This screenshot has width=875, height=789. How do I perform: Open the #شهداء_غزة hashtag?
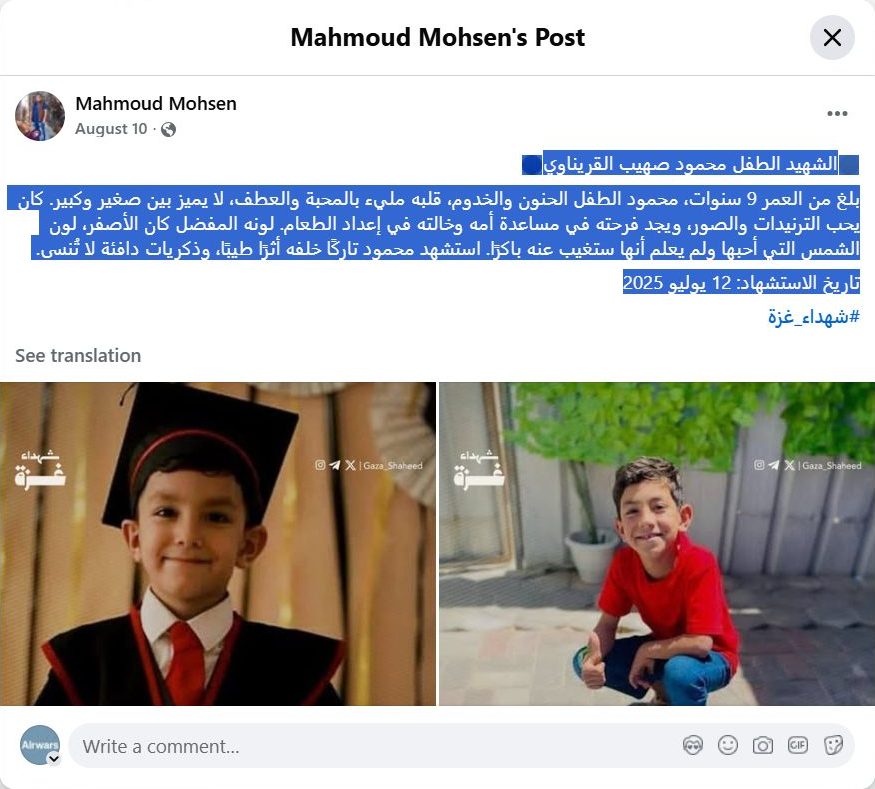814,317
